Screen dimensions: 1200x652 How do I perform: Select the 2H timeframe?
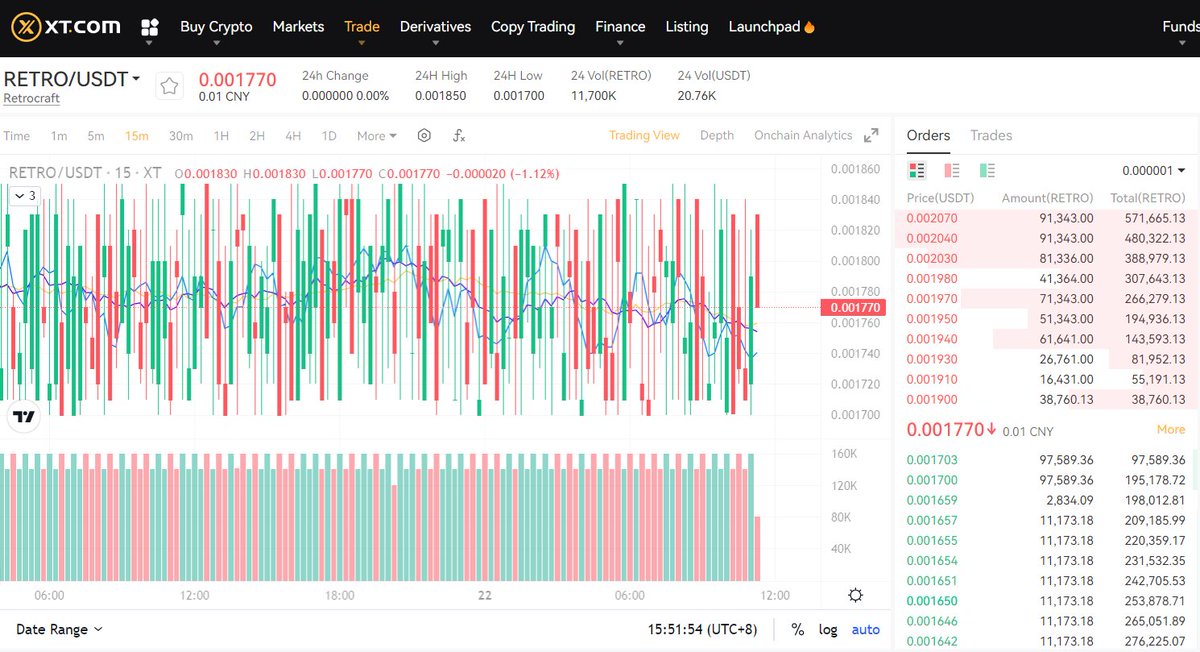(257, 136)
